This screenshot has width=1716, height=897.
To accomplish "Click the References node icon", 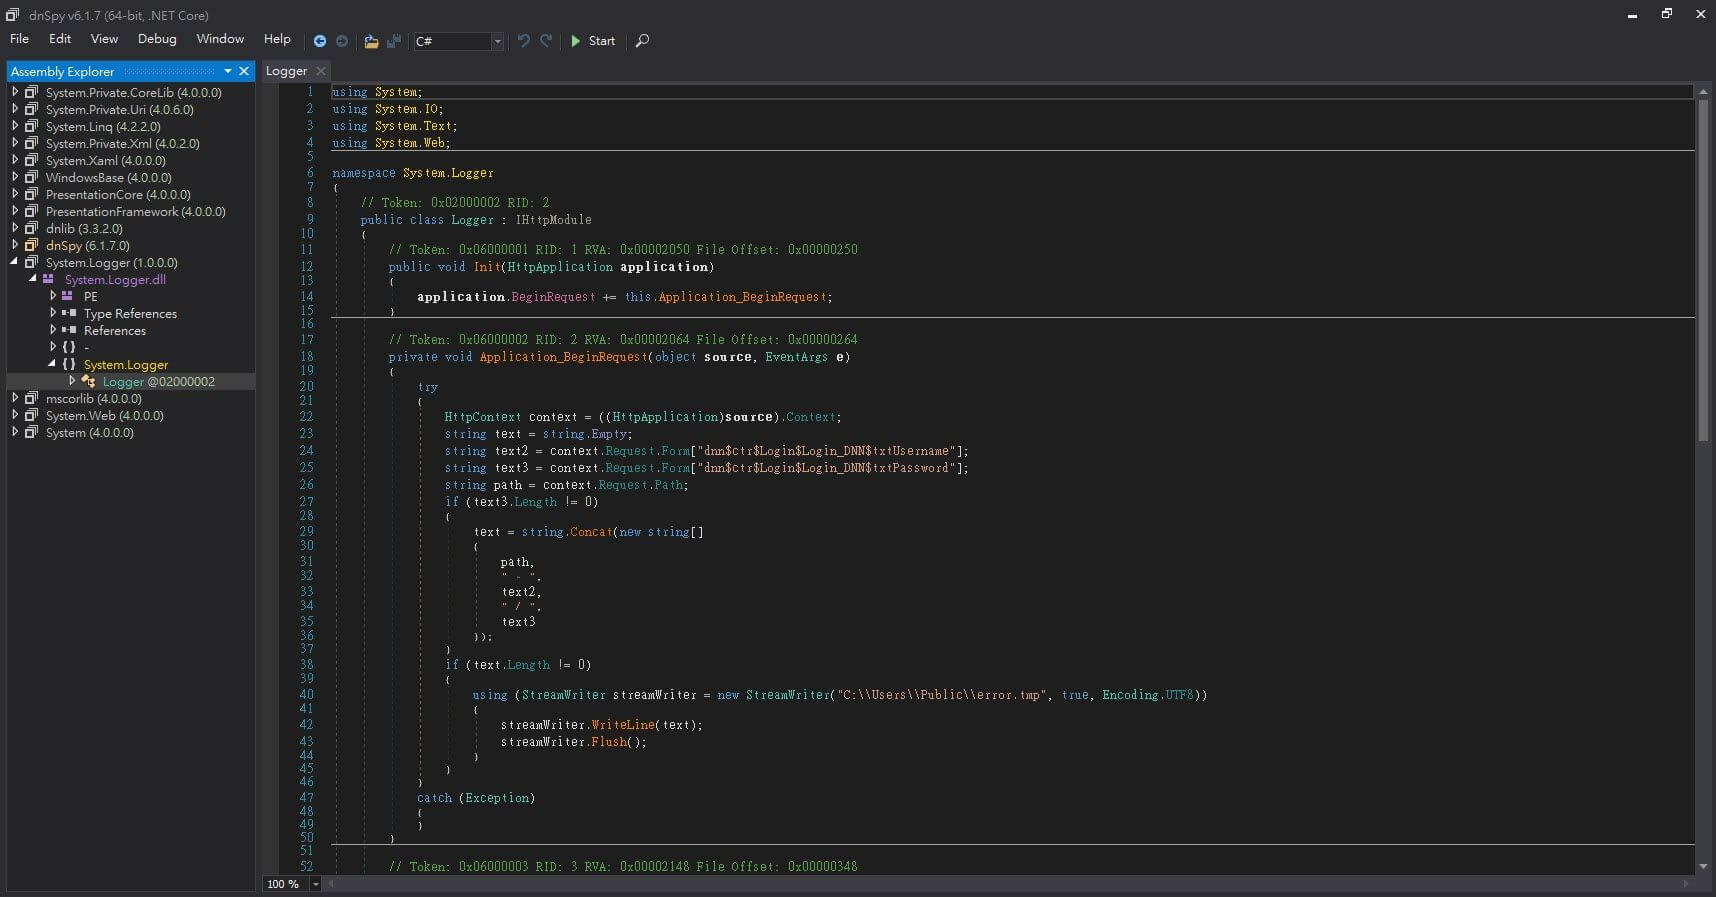I will coord(69,330).
